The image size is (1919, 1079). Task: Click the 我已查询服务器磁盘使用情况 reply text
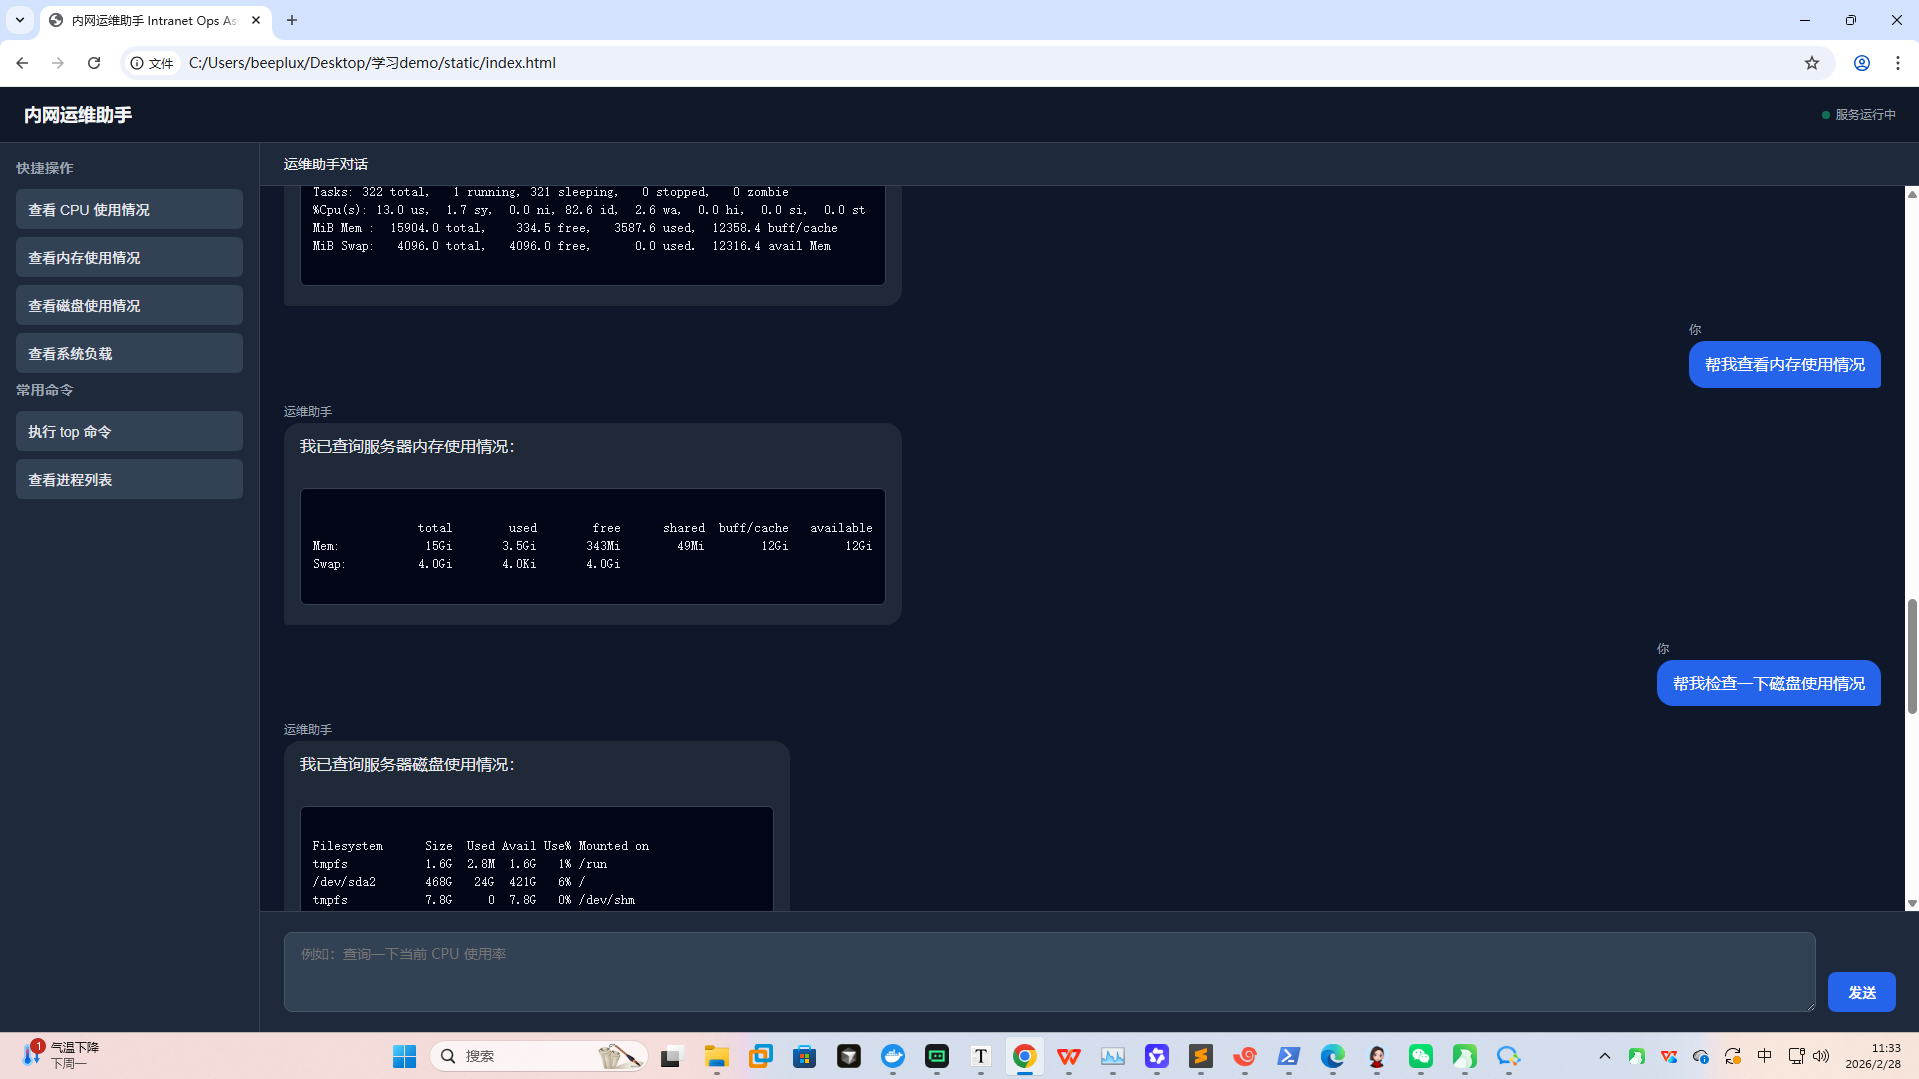pos(407,765)
